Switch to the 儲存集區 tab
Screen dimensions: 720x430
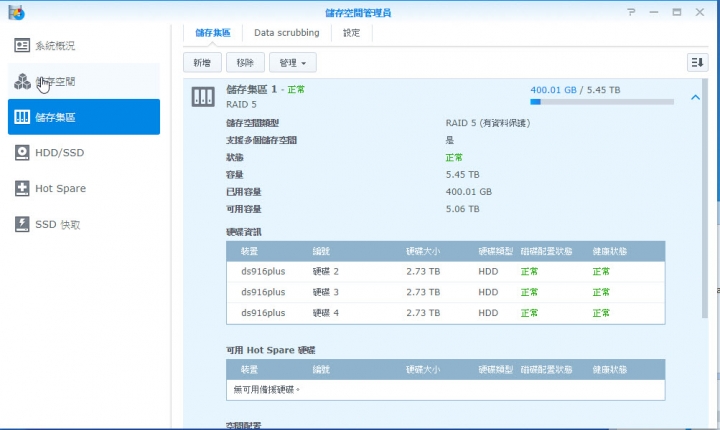tap(213, 33)
